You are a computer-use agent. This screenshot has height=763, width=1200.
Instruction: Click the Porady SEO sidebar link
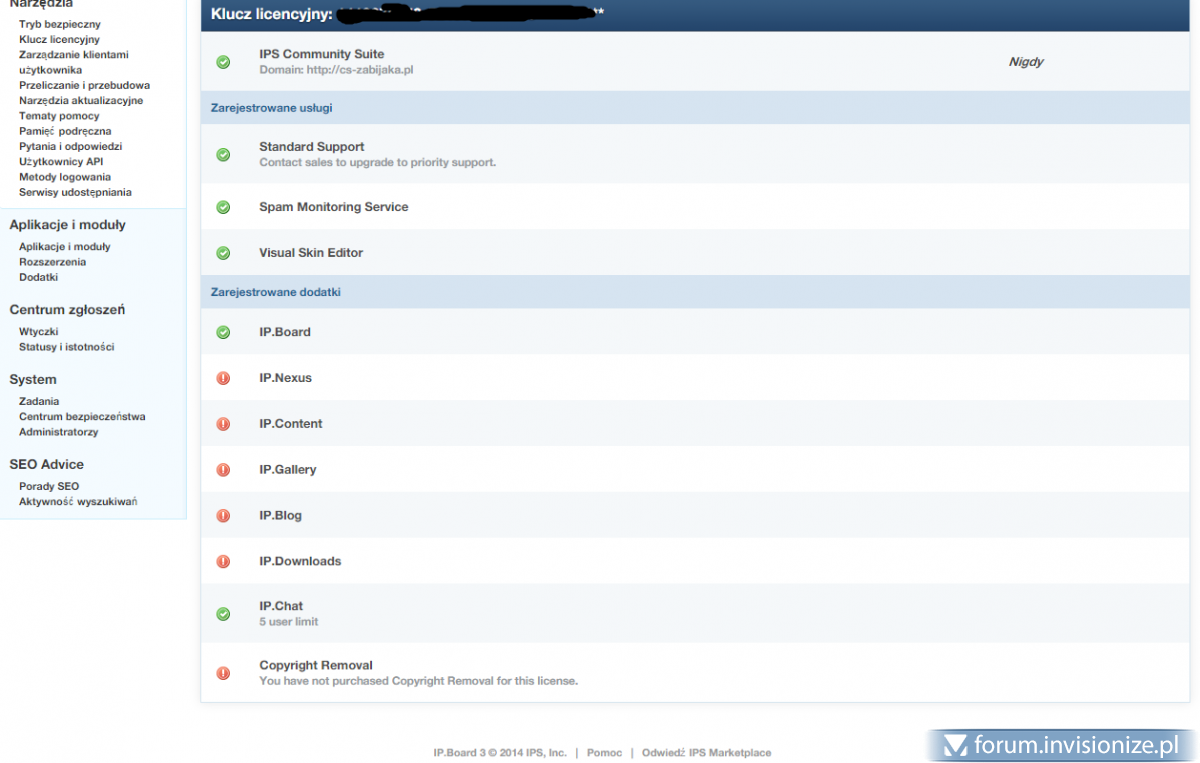point(49,486)
